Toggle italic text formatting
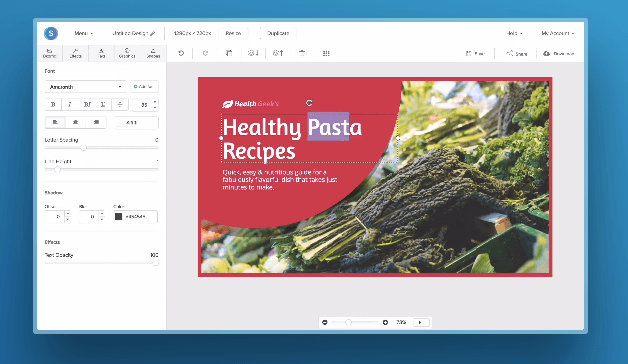628x364 pixels. pos(70,105)
